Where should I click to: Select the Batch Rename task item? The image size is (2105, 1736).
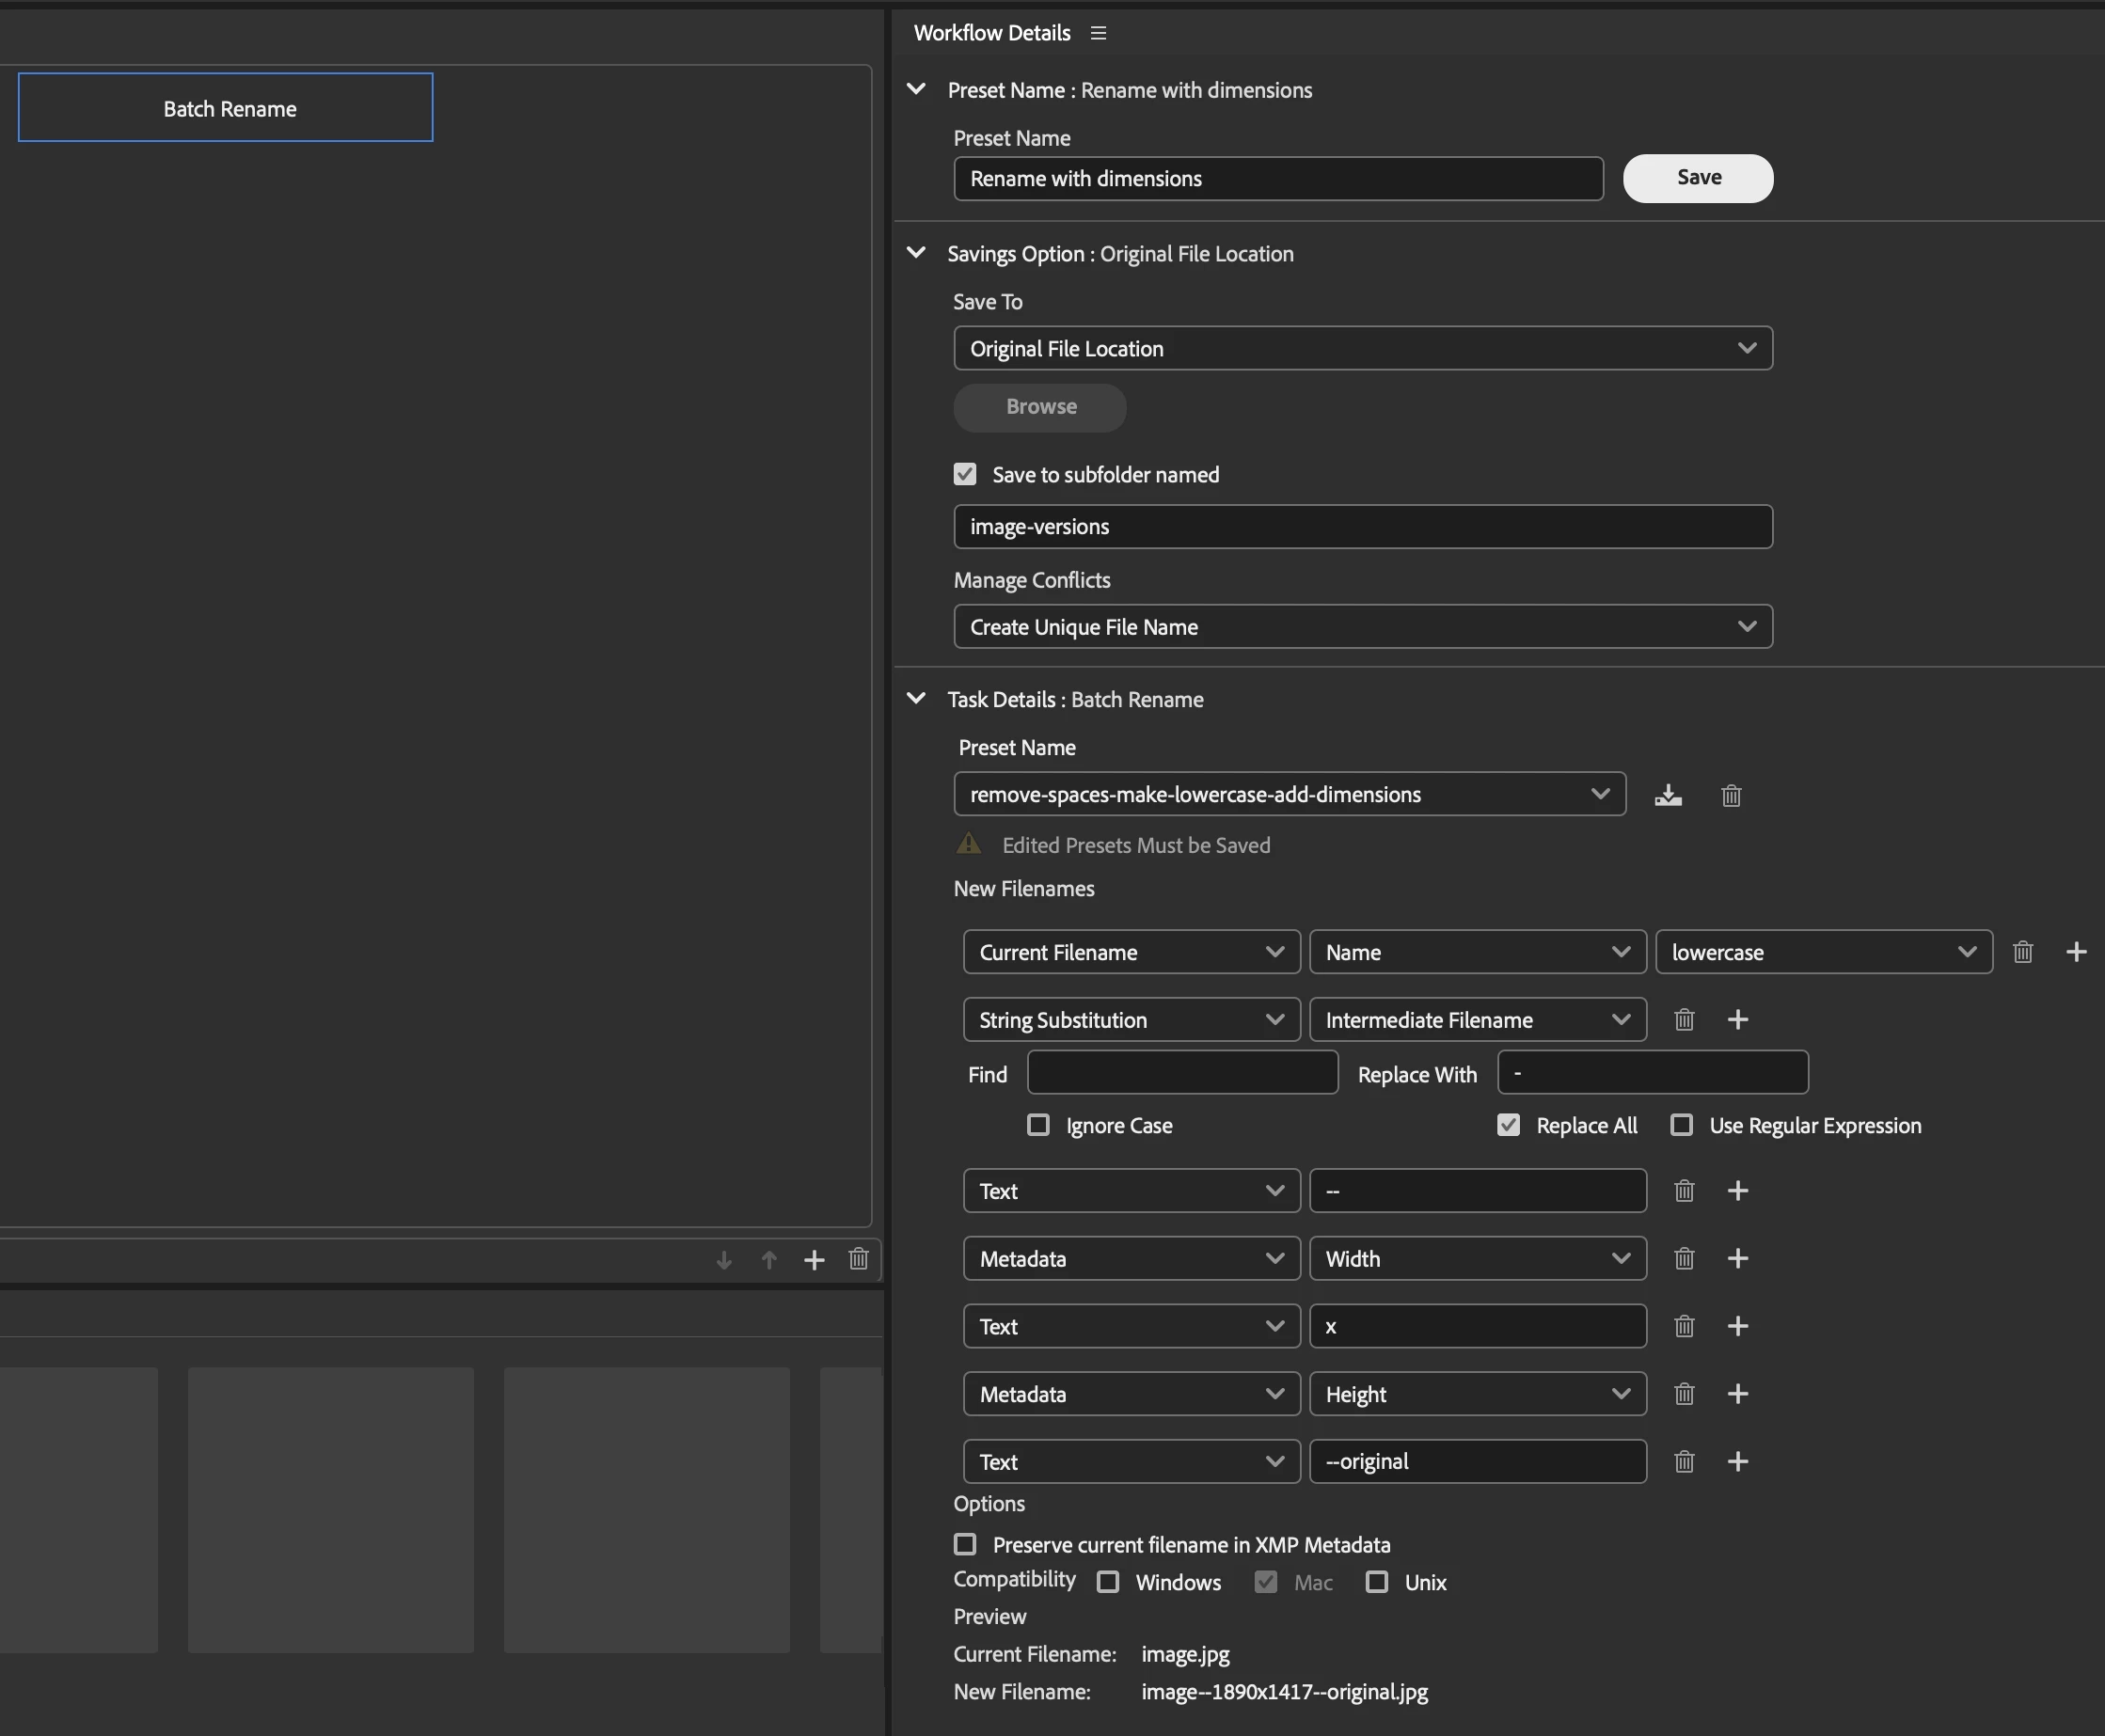coord(226,108)
